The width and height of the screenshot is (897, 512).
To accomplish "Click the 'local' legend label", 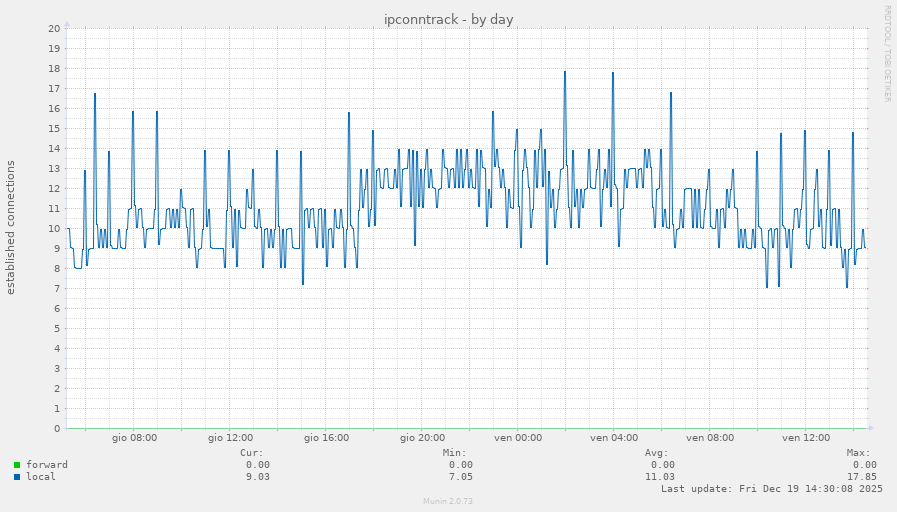I will 40,477.
